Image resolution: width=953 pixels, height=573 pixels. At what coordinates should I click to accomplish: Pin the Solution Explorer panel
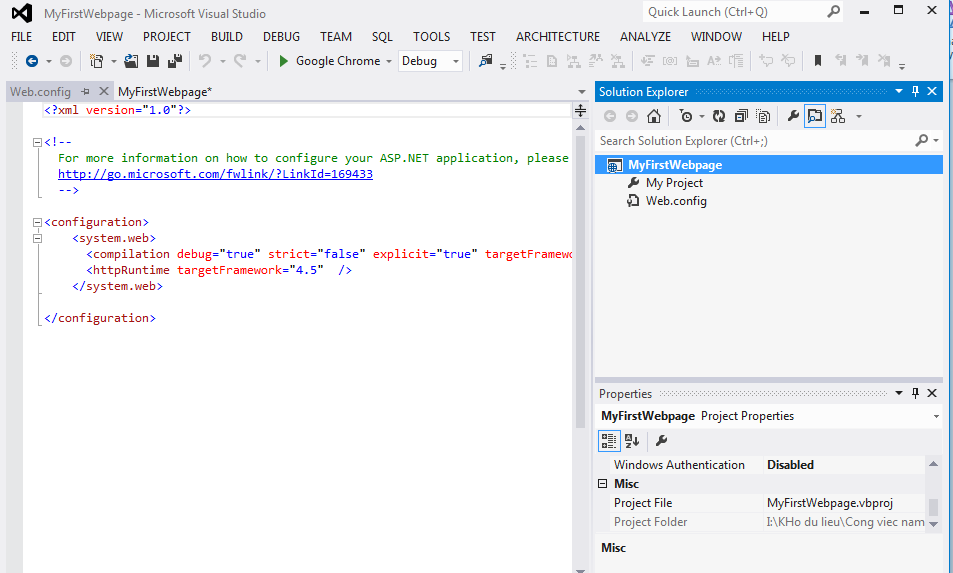click(915, 91)
